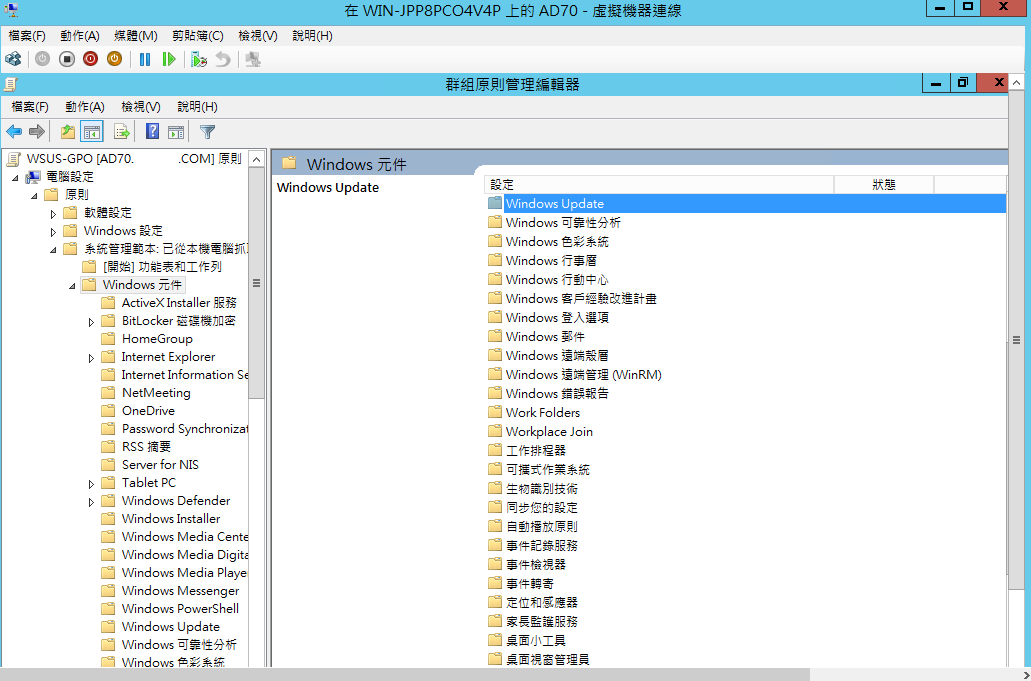Click the scroll icon in editor title bar

11,84
